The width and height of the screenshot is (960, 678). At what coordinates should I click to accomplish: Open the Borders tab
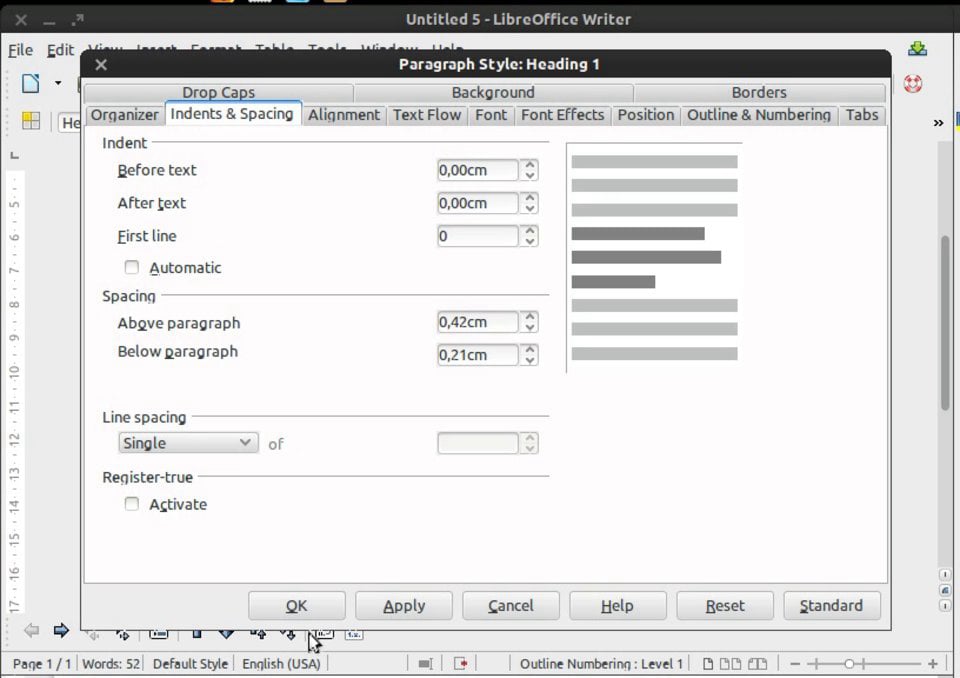pyautogui.click(x=759, y=92)
